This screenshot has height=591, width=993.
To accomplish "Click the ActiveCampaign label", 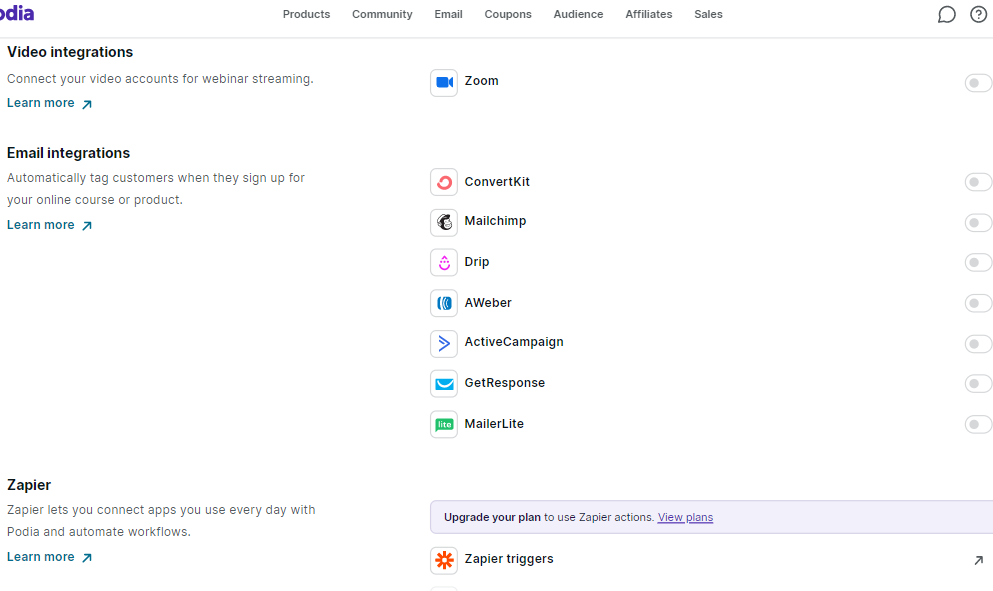I will pyautogui.click(x=514, y=342).
